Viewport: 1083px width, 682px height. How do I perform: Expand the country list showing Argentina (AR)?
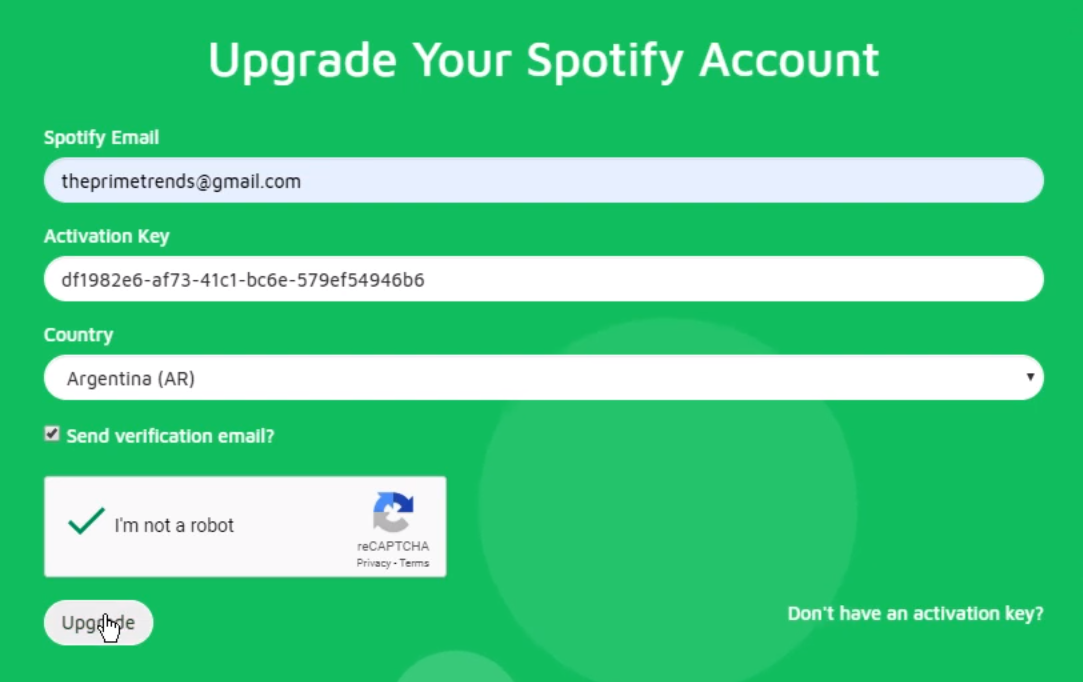coord(543,377)
